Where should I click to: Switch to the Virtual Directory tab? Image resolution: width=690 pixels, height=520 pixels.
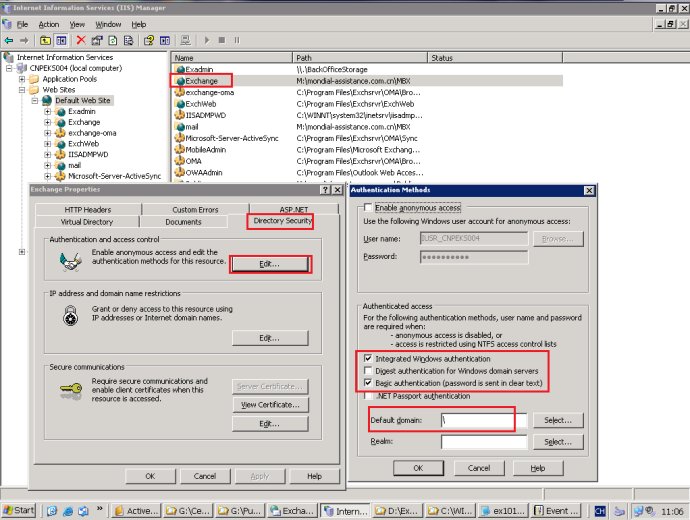(87, 222)
